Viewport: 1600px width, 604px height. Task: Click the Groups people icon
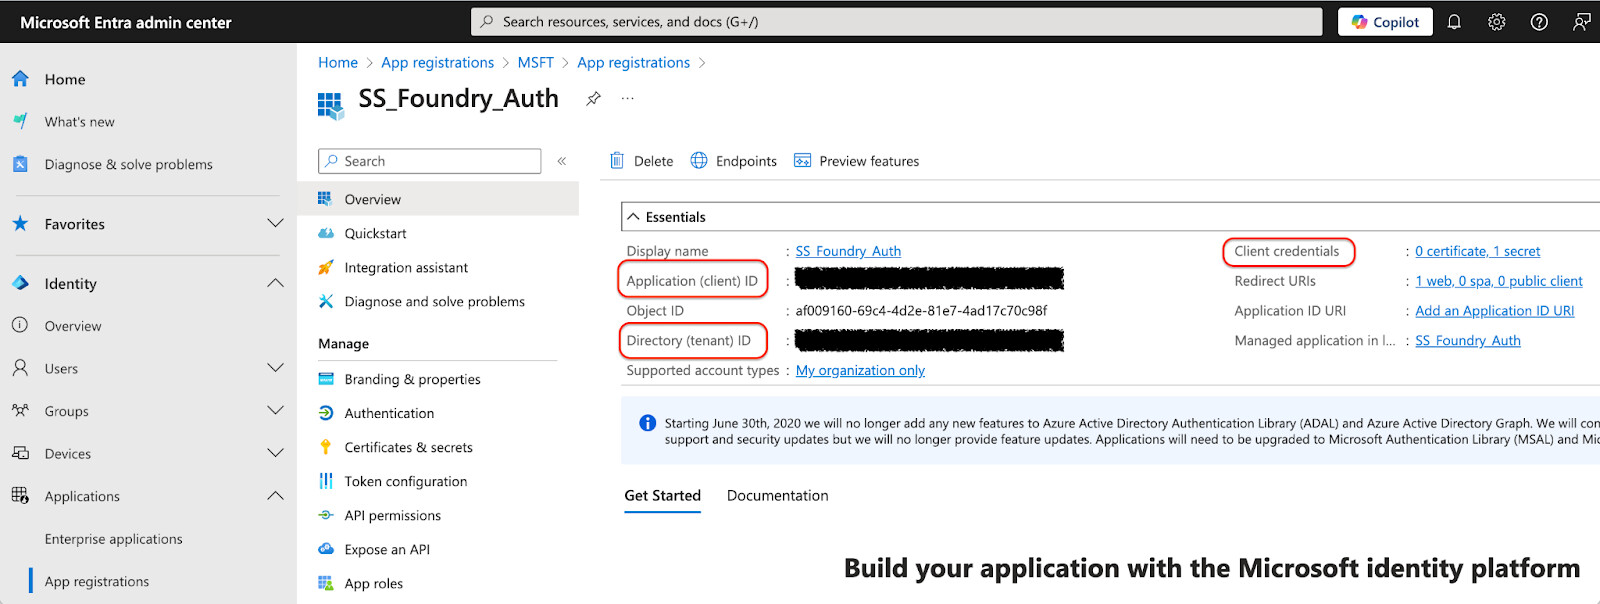20,410
